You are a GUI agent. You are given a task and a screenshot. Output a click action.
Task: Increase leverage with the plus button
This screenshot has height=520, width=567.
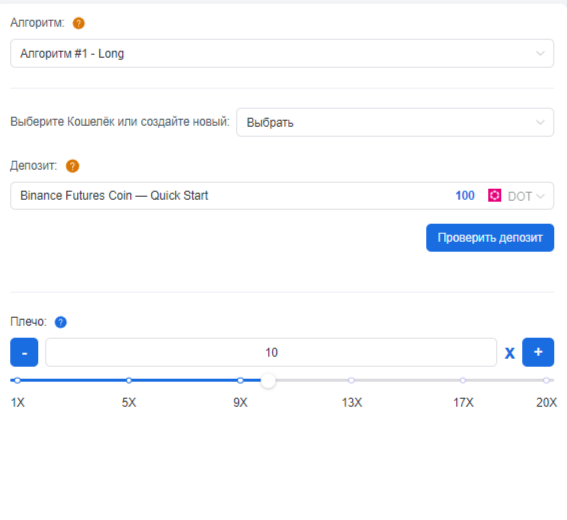[538, 352]
